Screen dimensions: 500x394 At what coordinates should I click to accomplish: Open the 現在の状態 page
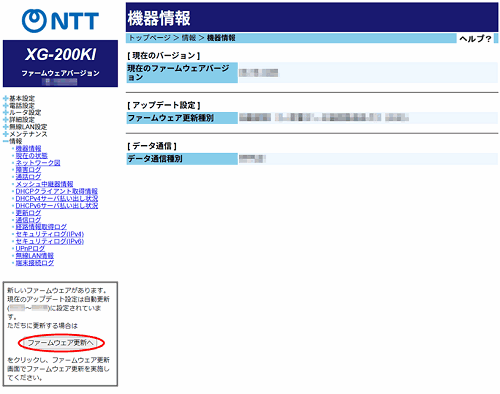tap(32, 156)
